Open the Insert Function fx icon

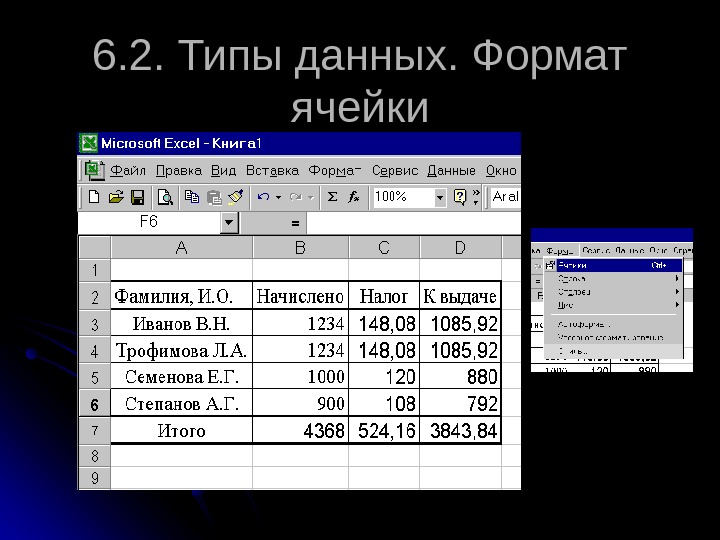pos(353,197)
